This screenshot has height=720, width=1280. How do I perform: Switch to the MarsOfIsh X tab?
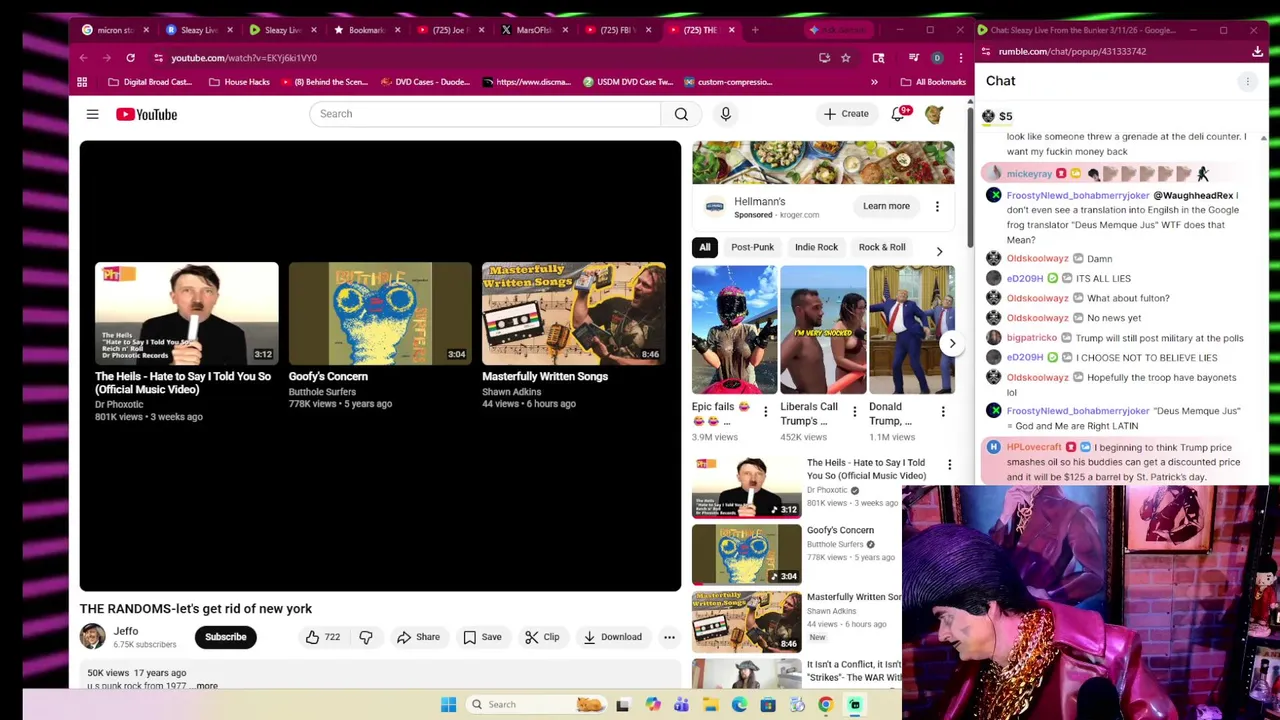tap(533, 30)
